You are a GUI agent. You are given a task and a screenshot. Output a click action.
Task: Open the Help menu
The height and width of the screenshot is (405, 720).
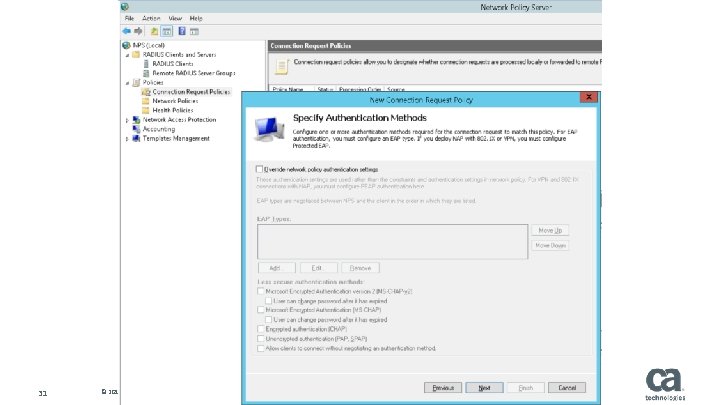[x=196, y=18]
